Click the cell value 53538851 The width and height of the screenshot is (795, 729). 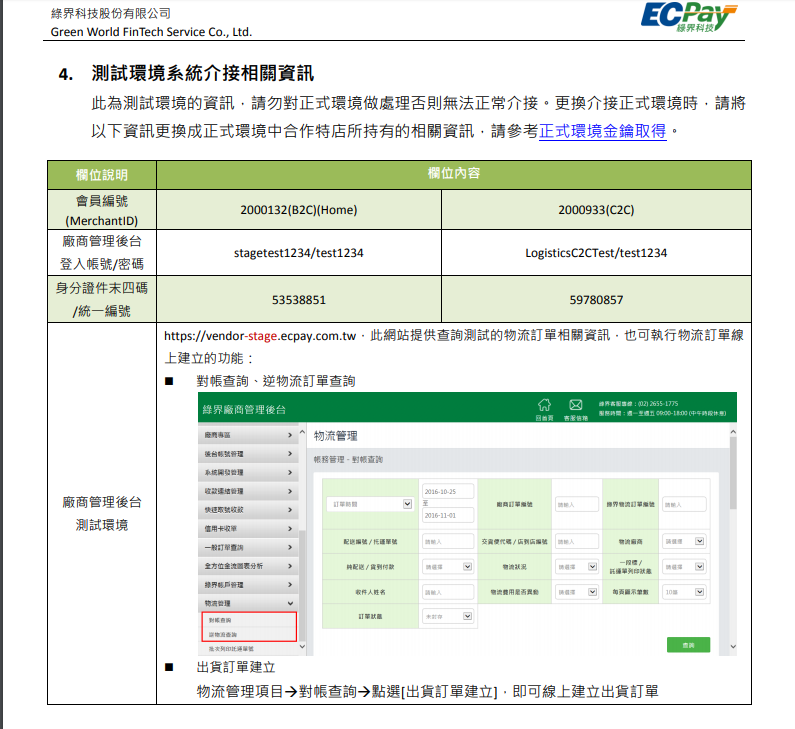point(299,300)
